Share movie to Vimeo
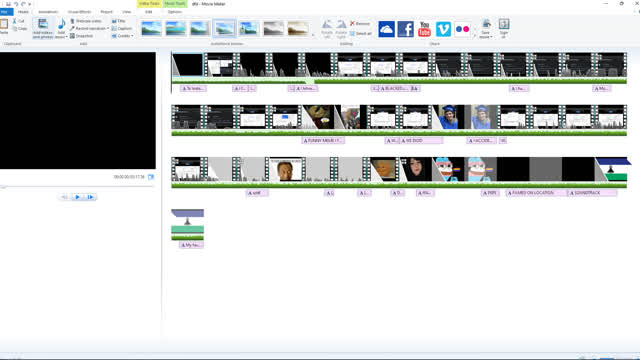Screen dimensions: 640x360 coord(443,29)
